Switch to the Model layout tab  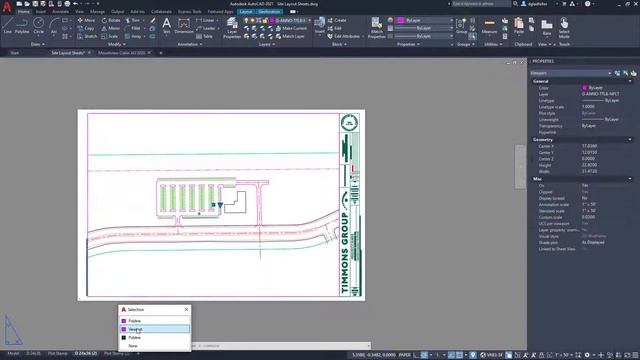point(13,353)
